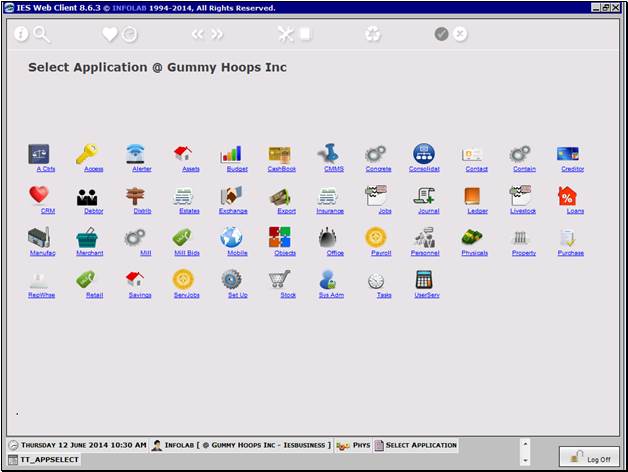Click the ServJobs link
628x472 pixels.
(x=187, y=295)
